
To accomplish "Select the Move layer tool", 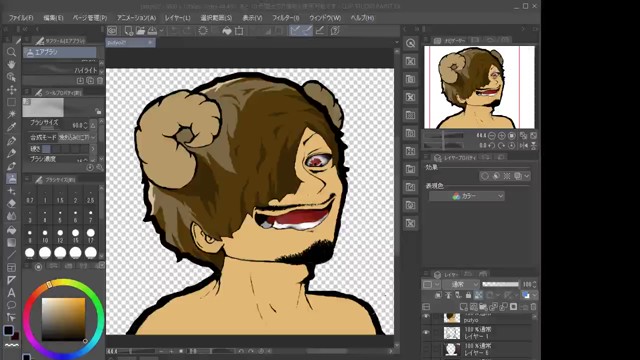I will click(11, 90).
